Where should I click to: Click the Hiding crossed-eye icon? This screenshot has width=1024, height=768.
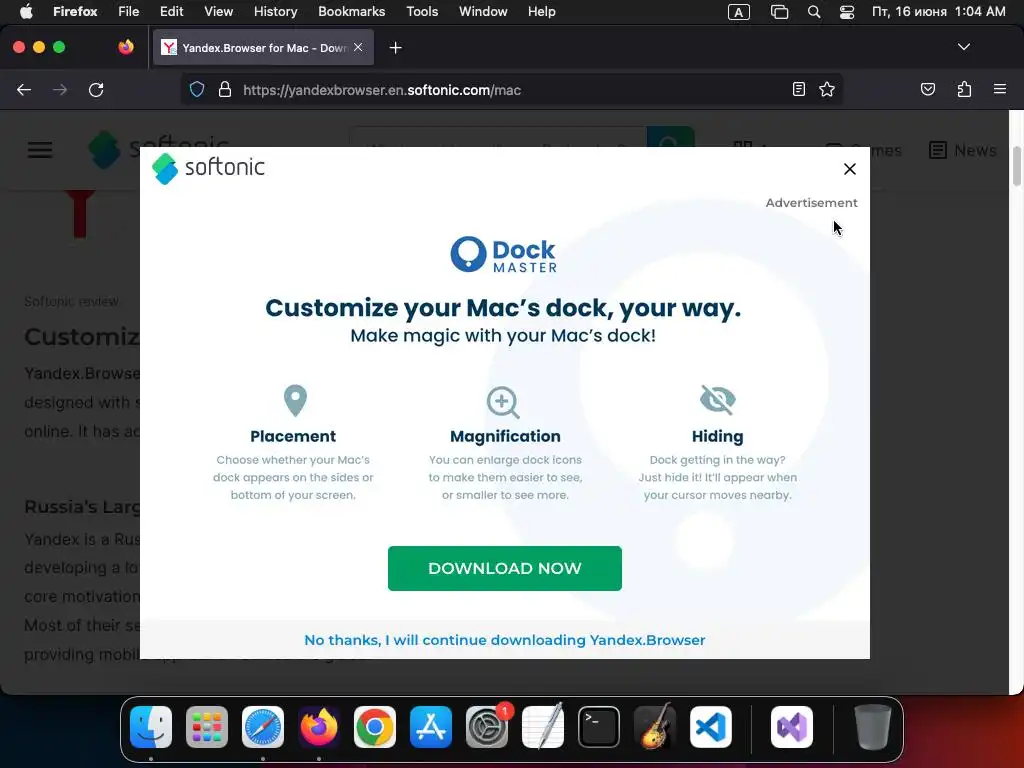[718, 399]
